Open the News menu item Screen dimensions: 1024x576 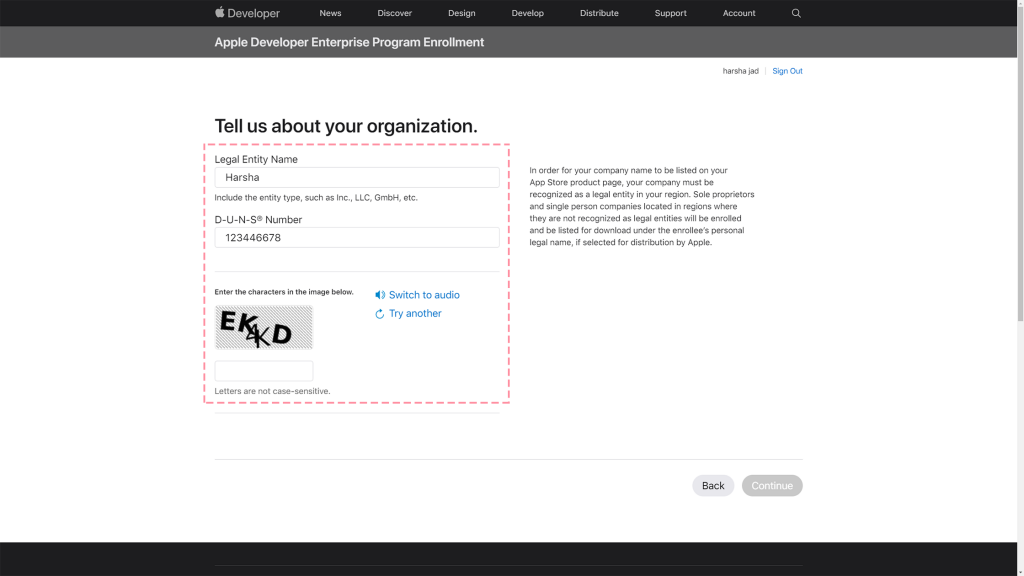(x=330, y=13)
